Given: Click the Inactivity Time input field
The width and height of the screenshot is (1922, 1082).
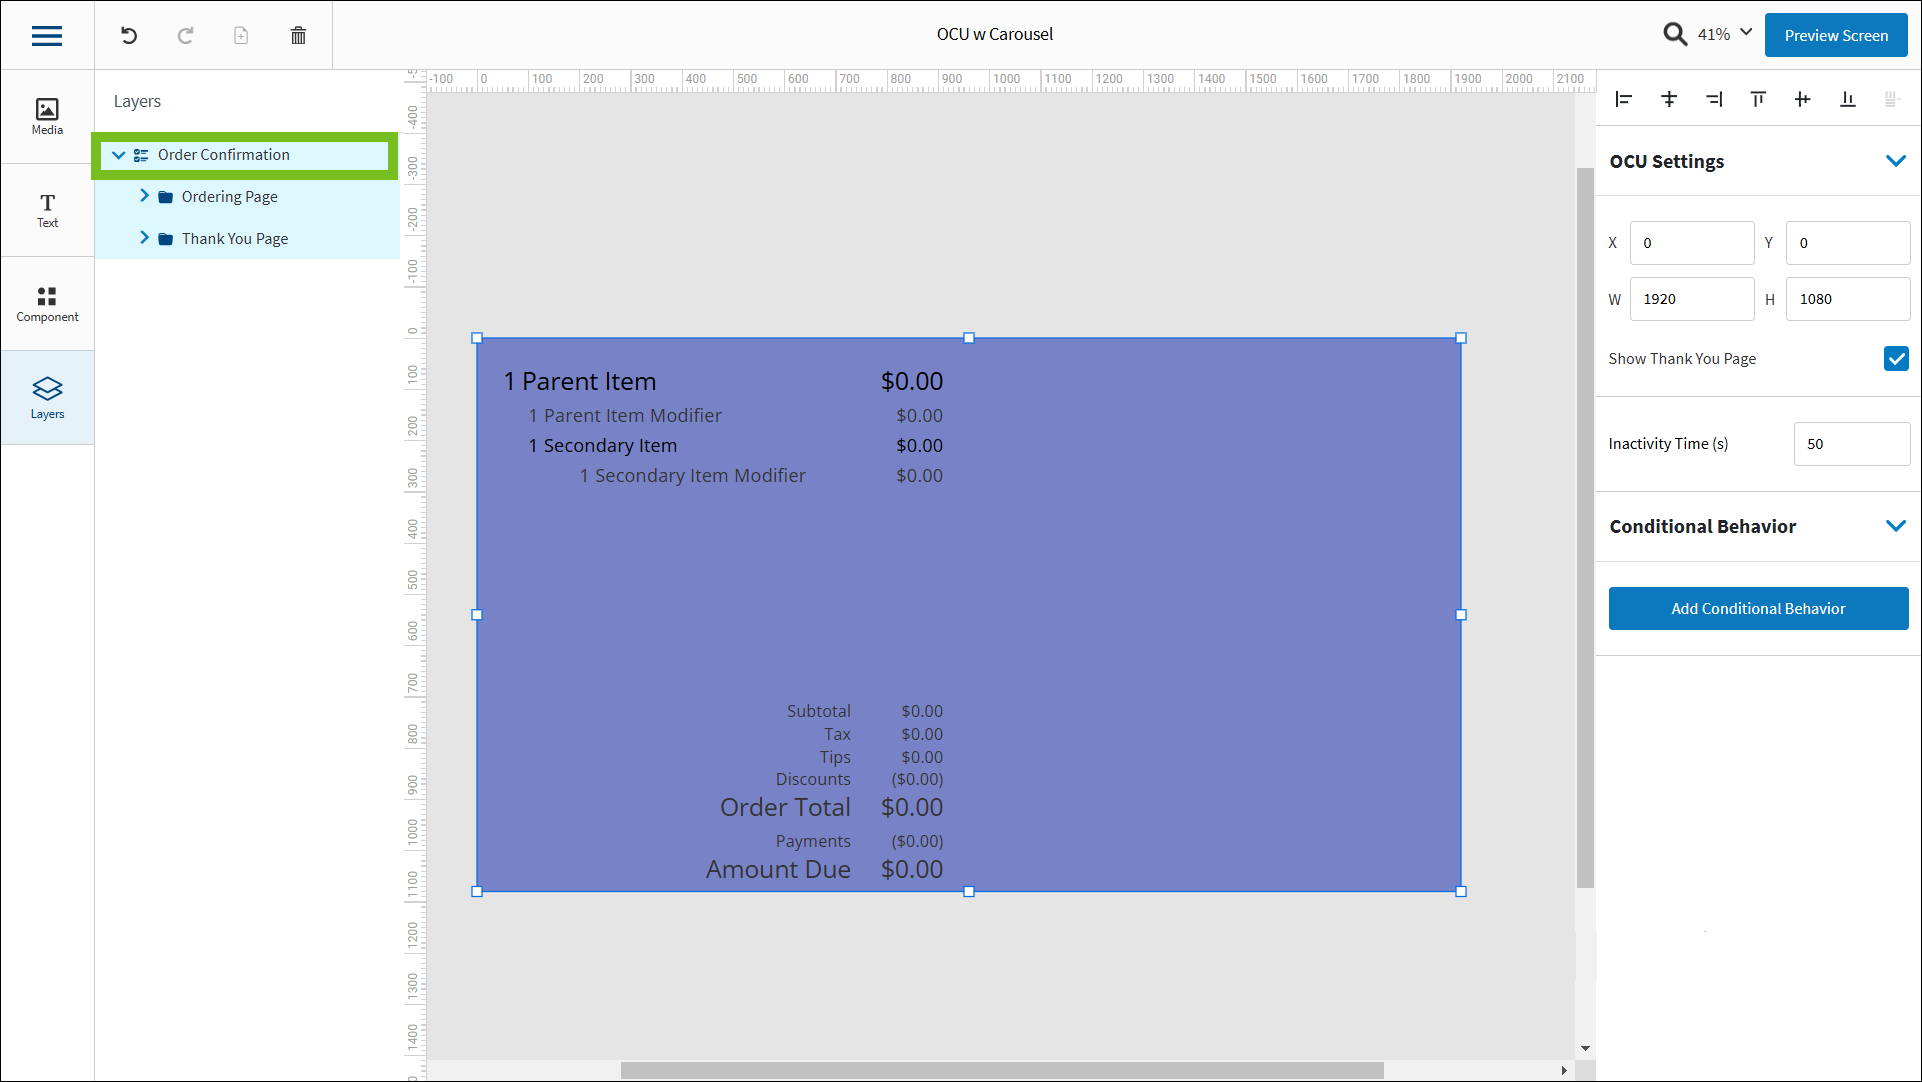Looking at the screenshot, I should [x=1850, y=444].
